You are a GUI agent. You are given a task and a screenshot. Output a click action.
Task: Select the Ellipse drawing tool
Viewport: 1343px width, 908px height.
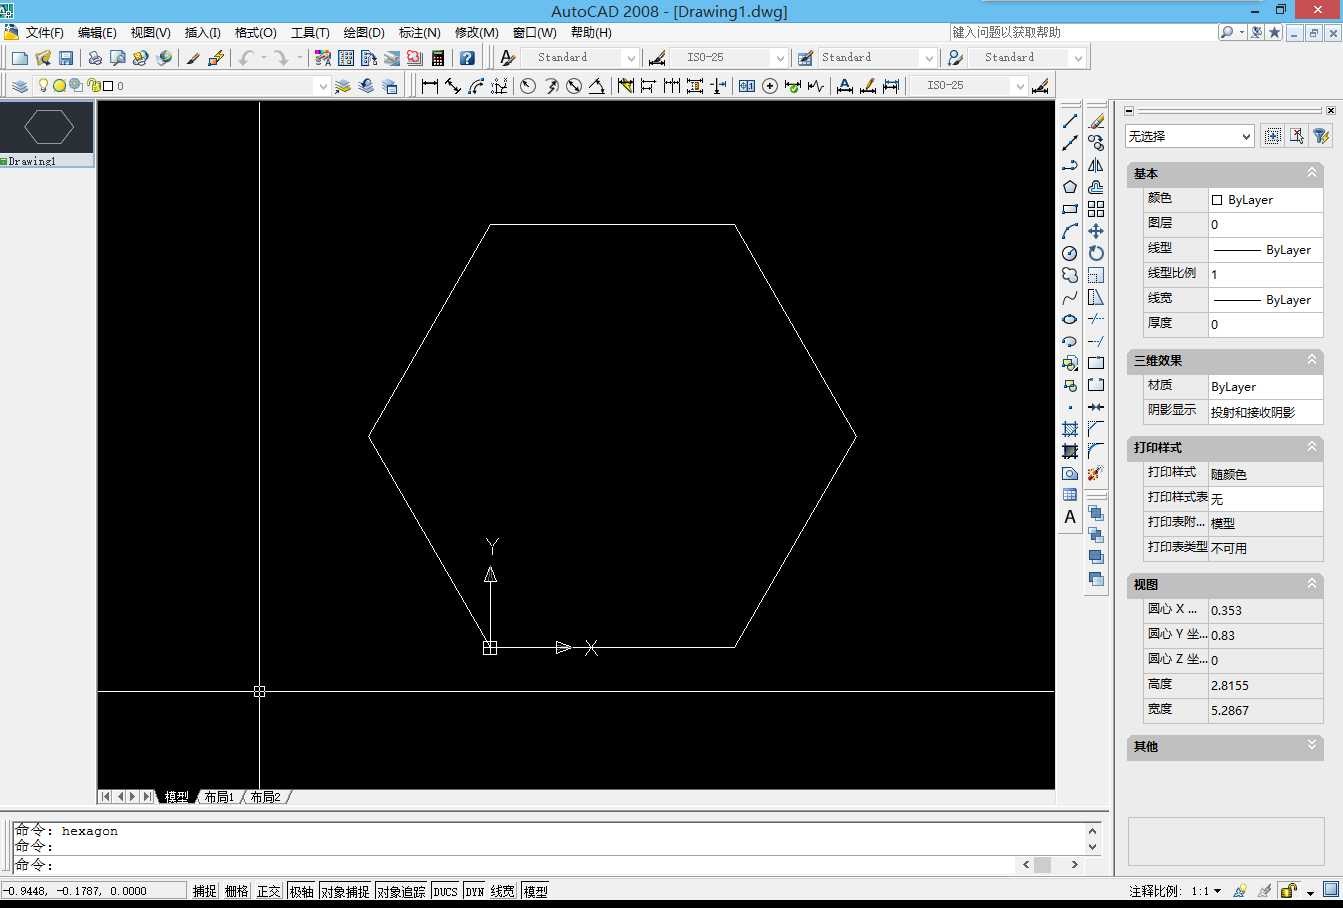coord(1070,319)
